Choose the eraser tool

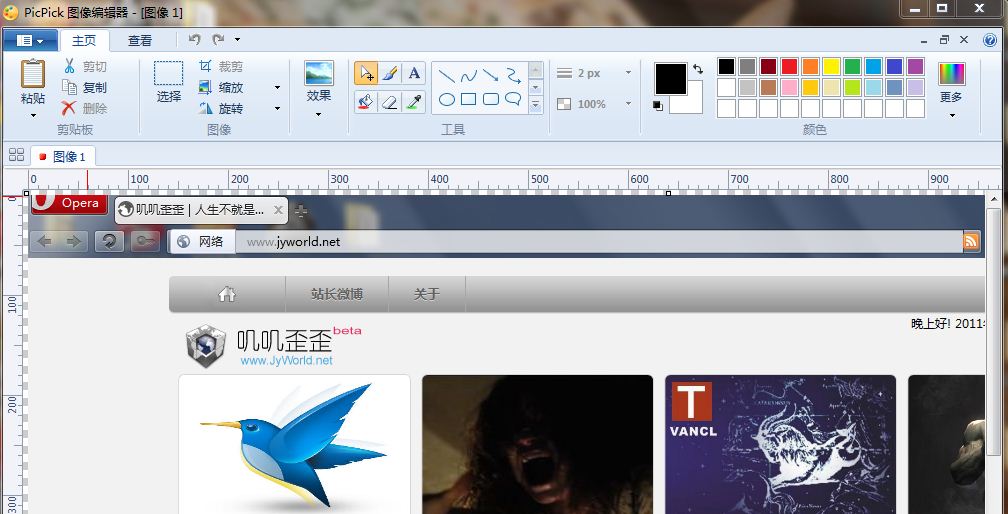click(x=390, y=101)
